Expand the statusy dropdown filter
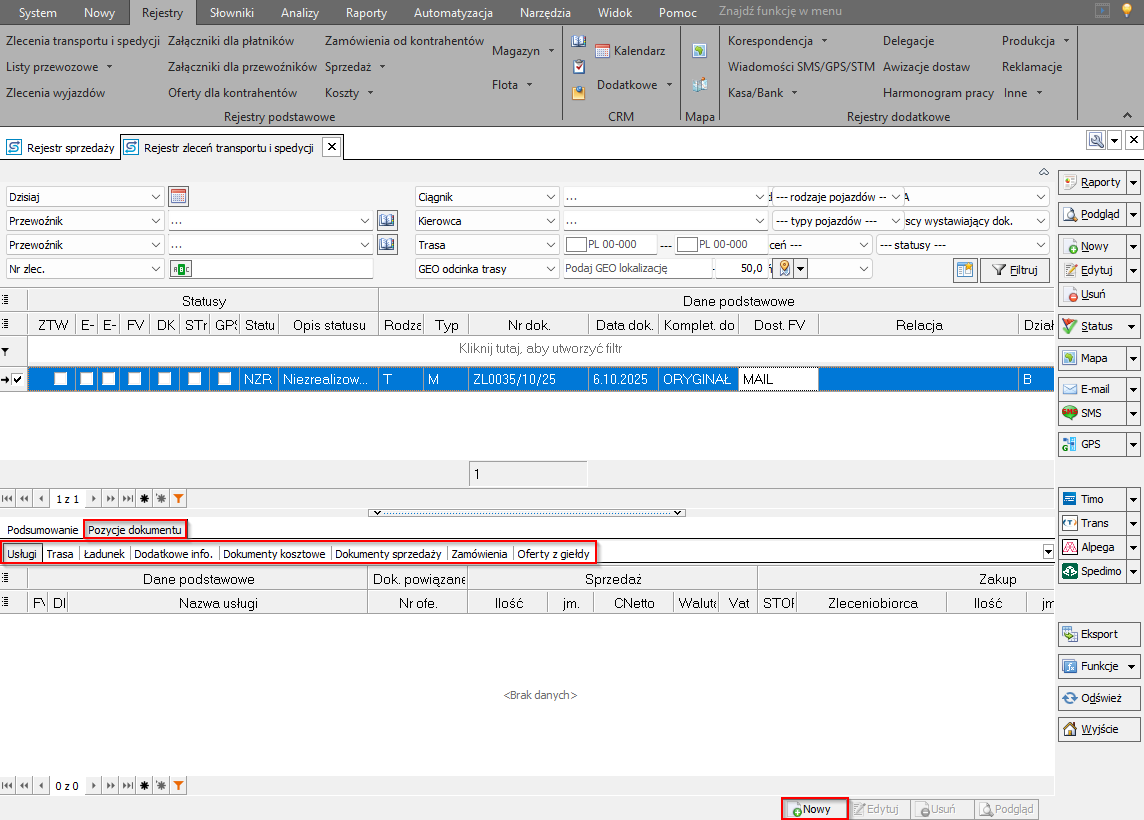This screenshot has height=820, width=1144. pyautogui.click(x=1040, y=245)
